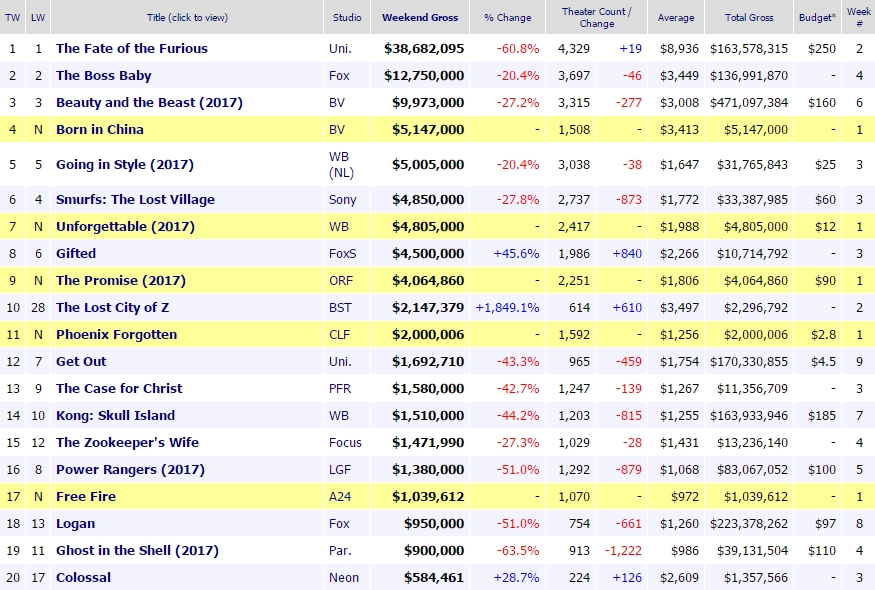The width and height of the screenshot is (875, 590).
Task: Select the total gross $223,378,262
Action: (x=749, y=524)
